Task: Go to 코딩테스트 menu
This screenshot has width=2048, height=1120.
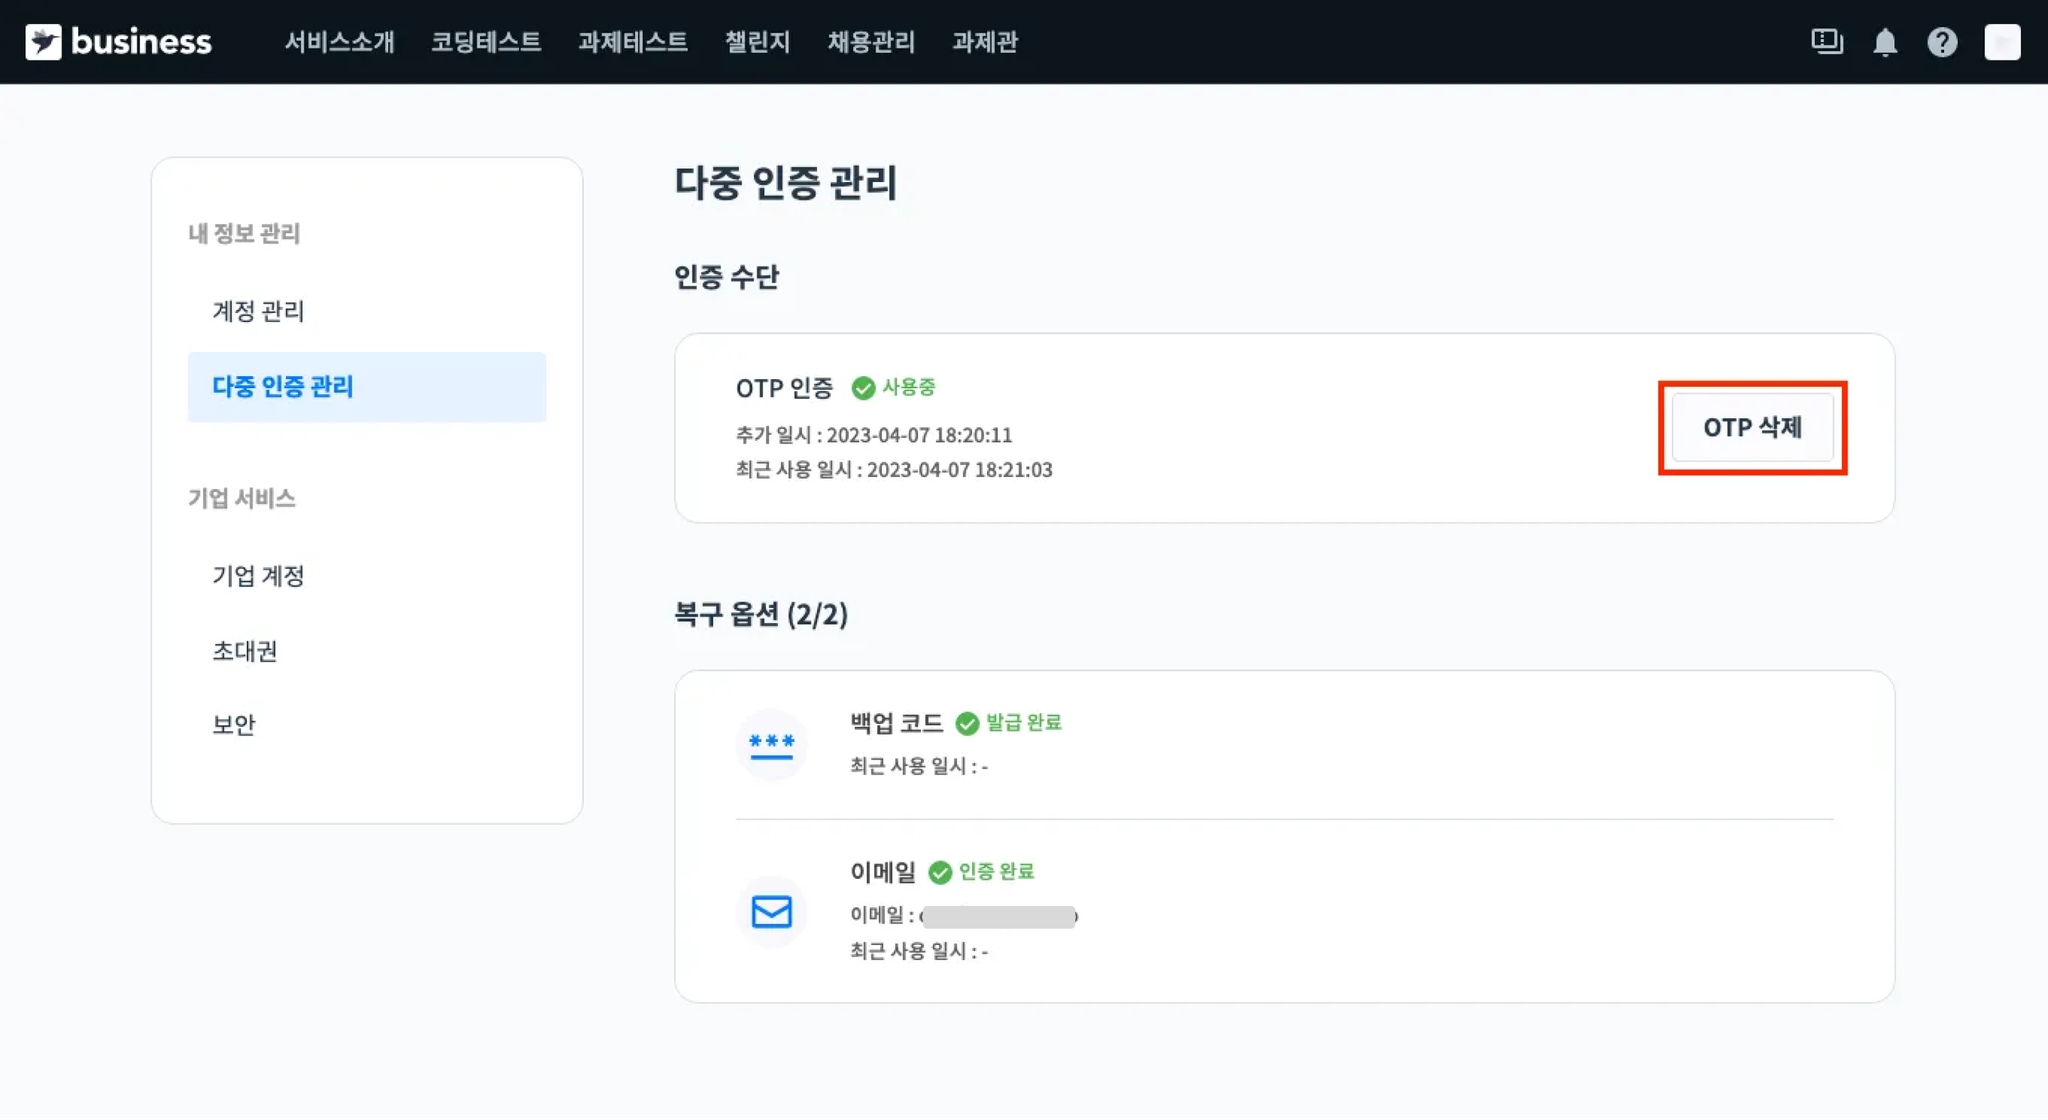Action: [x=486, y=42]
